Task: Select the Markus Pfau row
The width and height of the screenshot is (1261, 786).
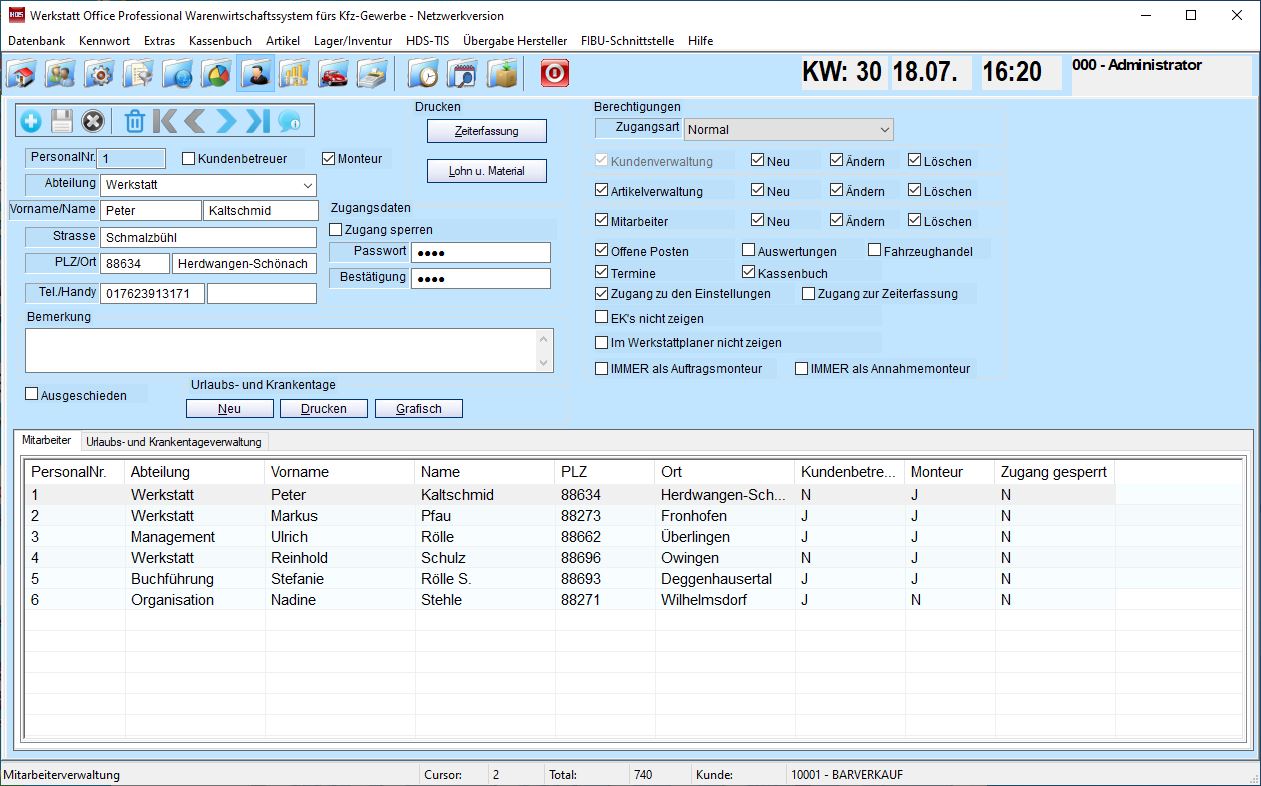Action: click(570, 516)
